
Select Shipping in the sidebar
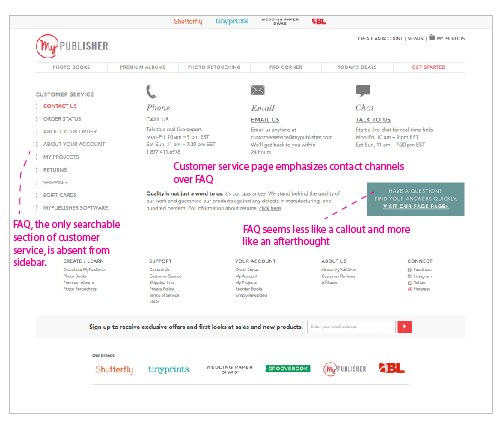click(55, 182)
